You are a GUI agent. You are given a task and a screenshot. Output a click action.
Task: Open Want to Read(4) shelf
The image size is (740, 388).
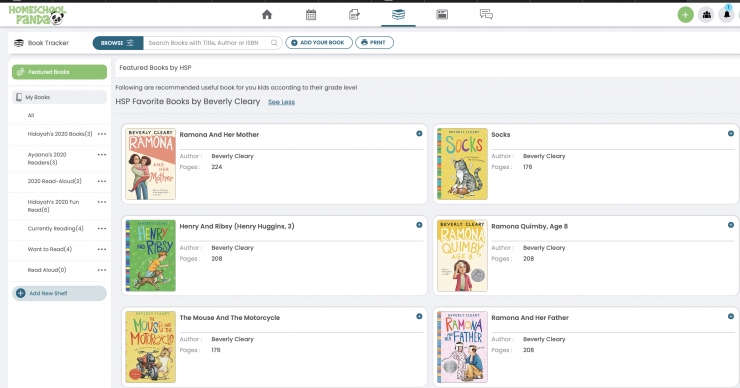(50, 249)
